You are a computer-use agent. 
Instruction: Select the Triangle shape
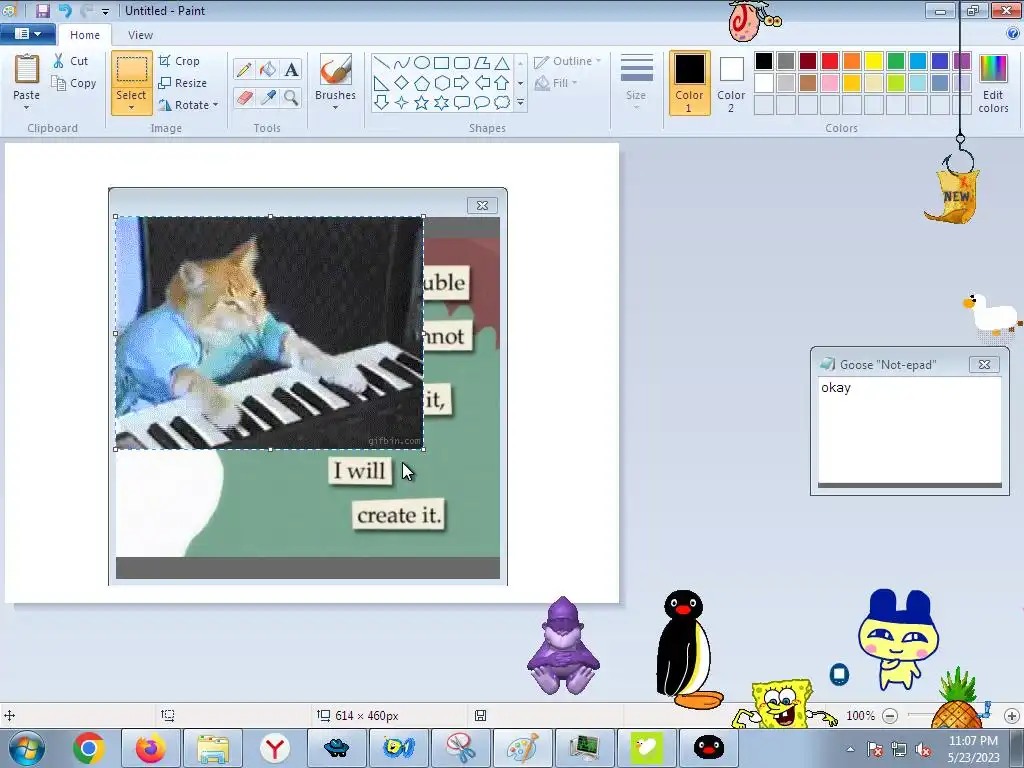click(502, 63)
